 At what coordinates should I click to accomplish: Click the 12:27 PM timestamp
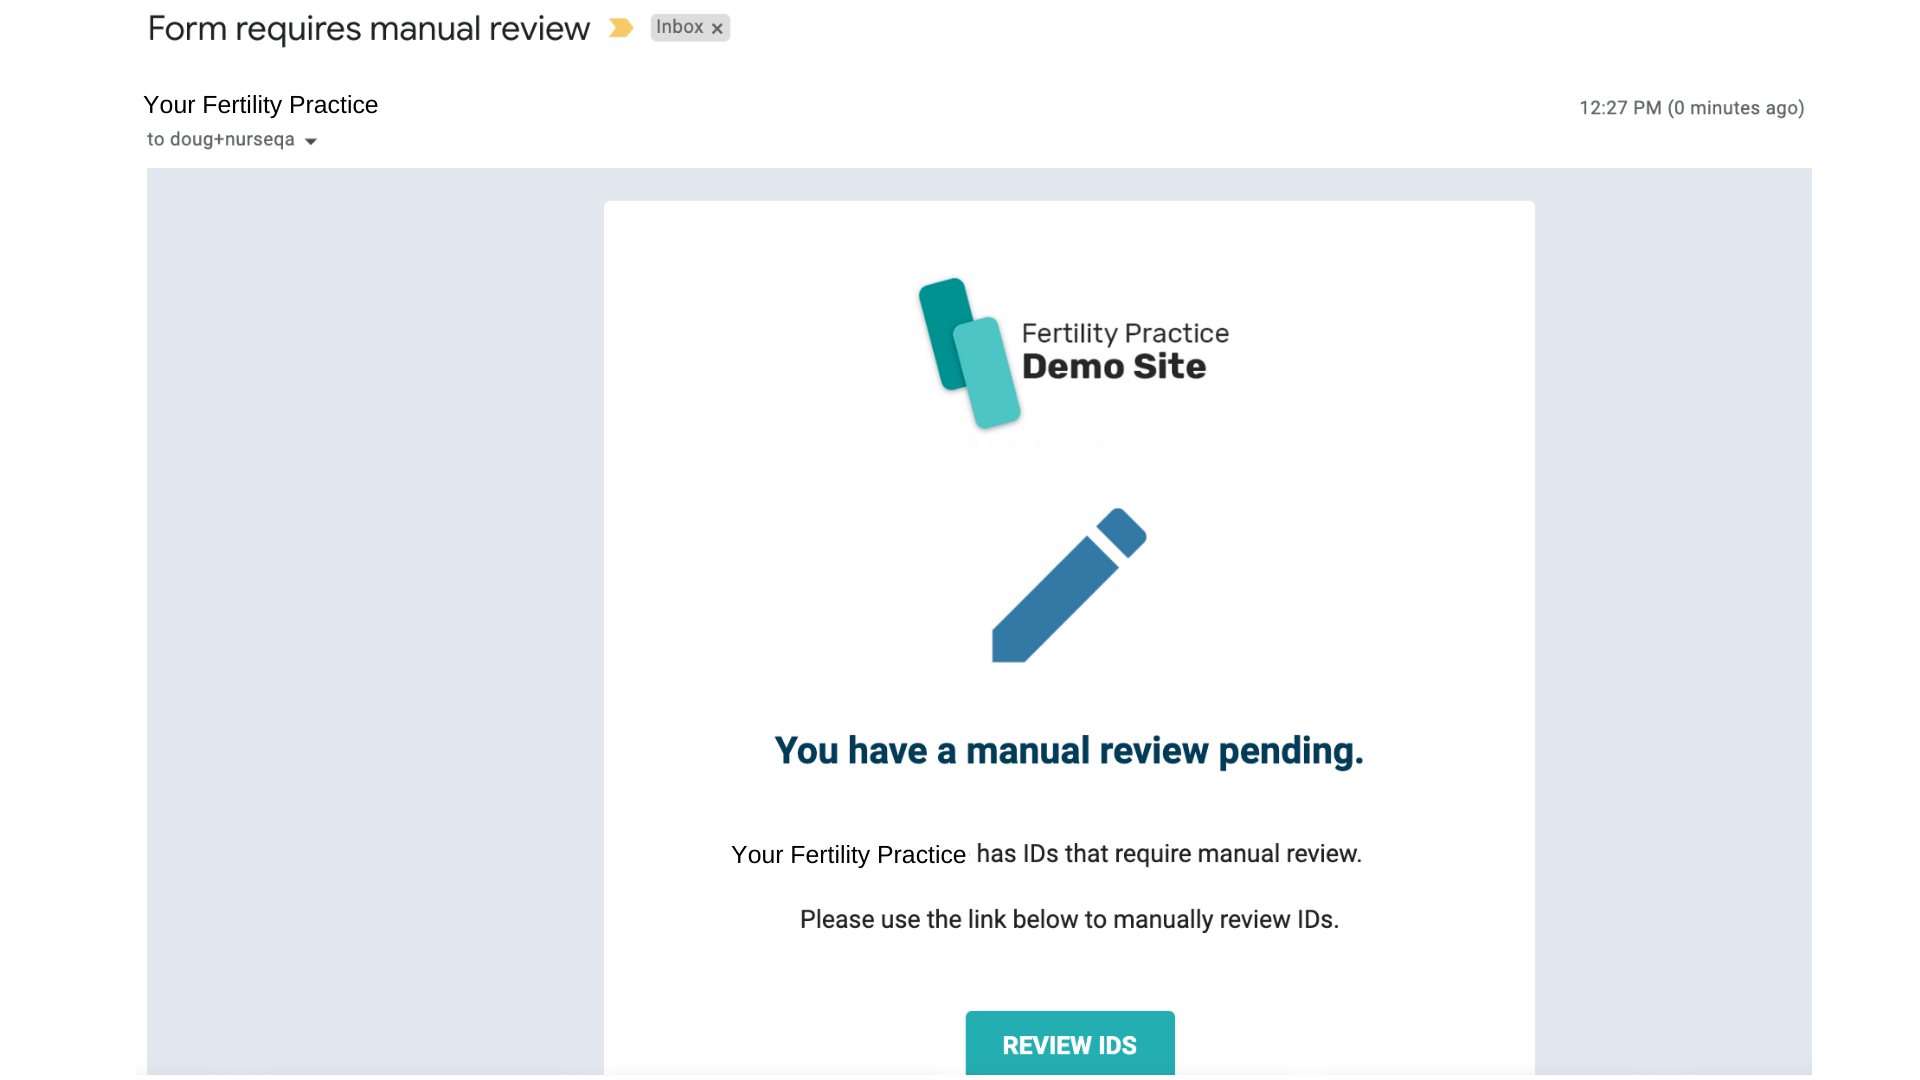pos(1620,108)
